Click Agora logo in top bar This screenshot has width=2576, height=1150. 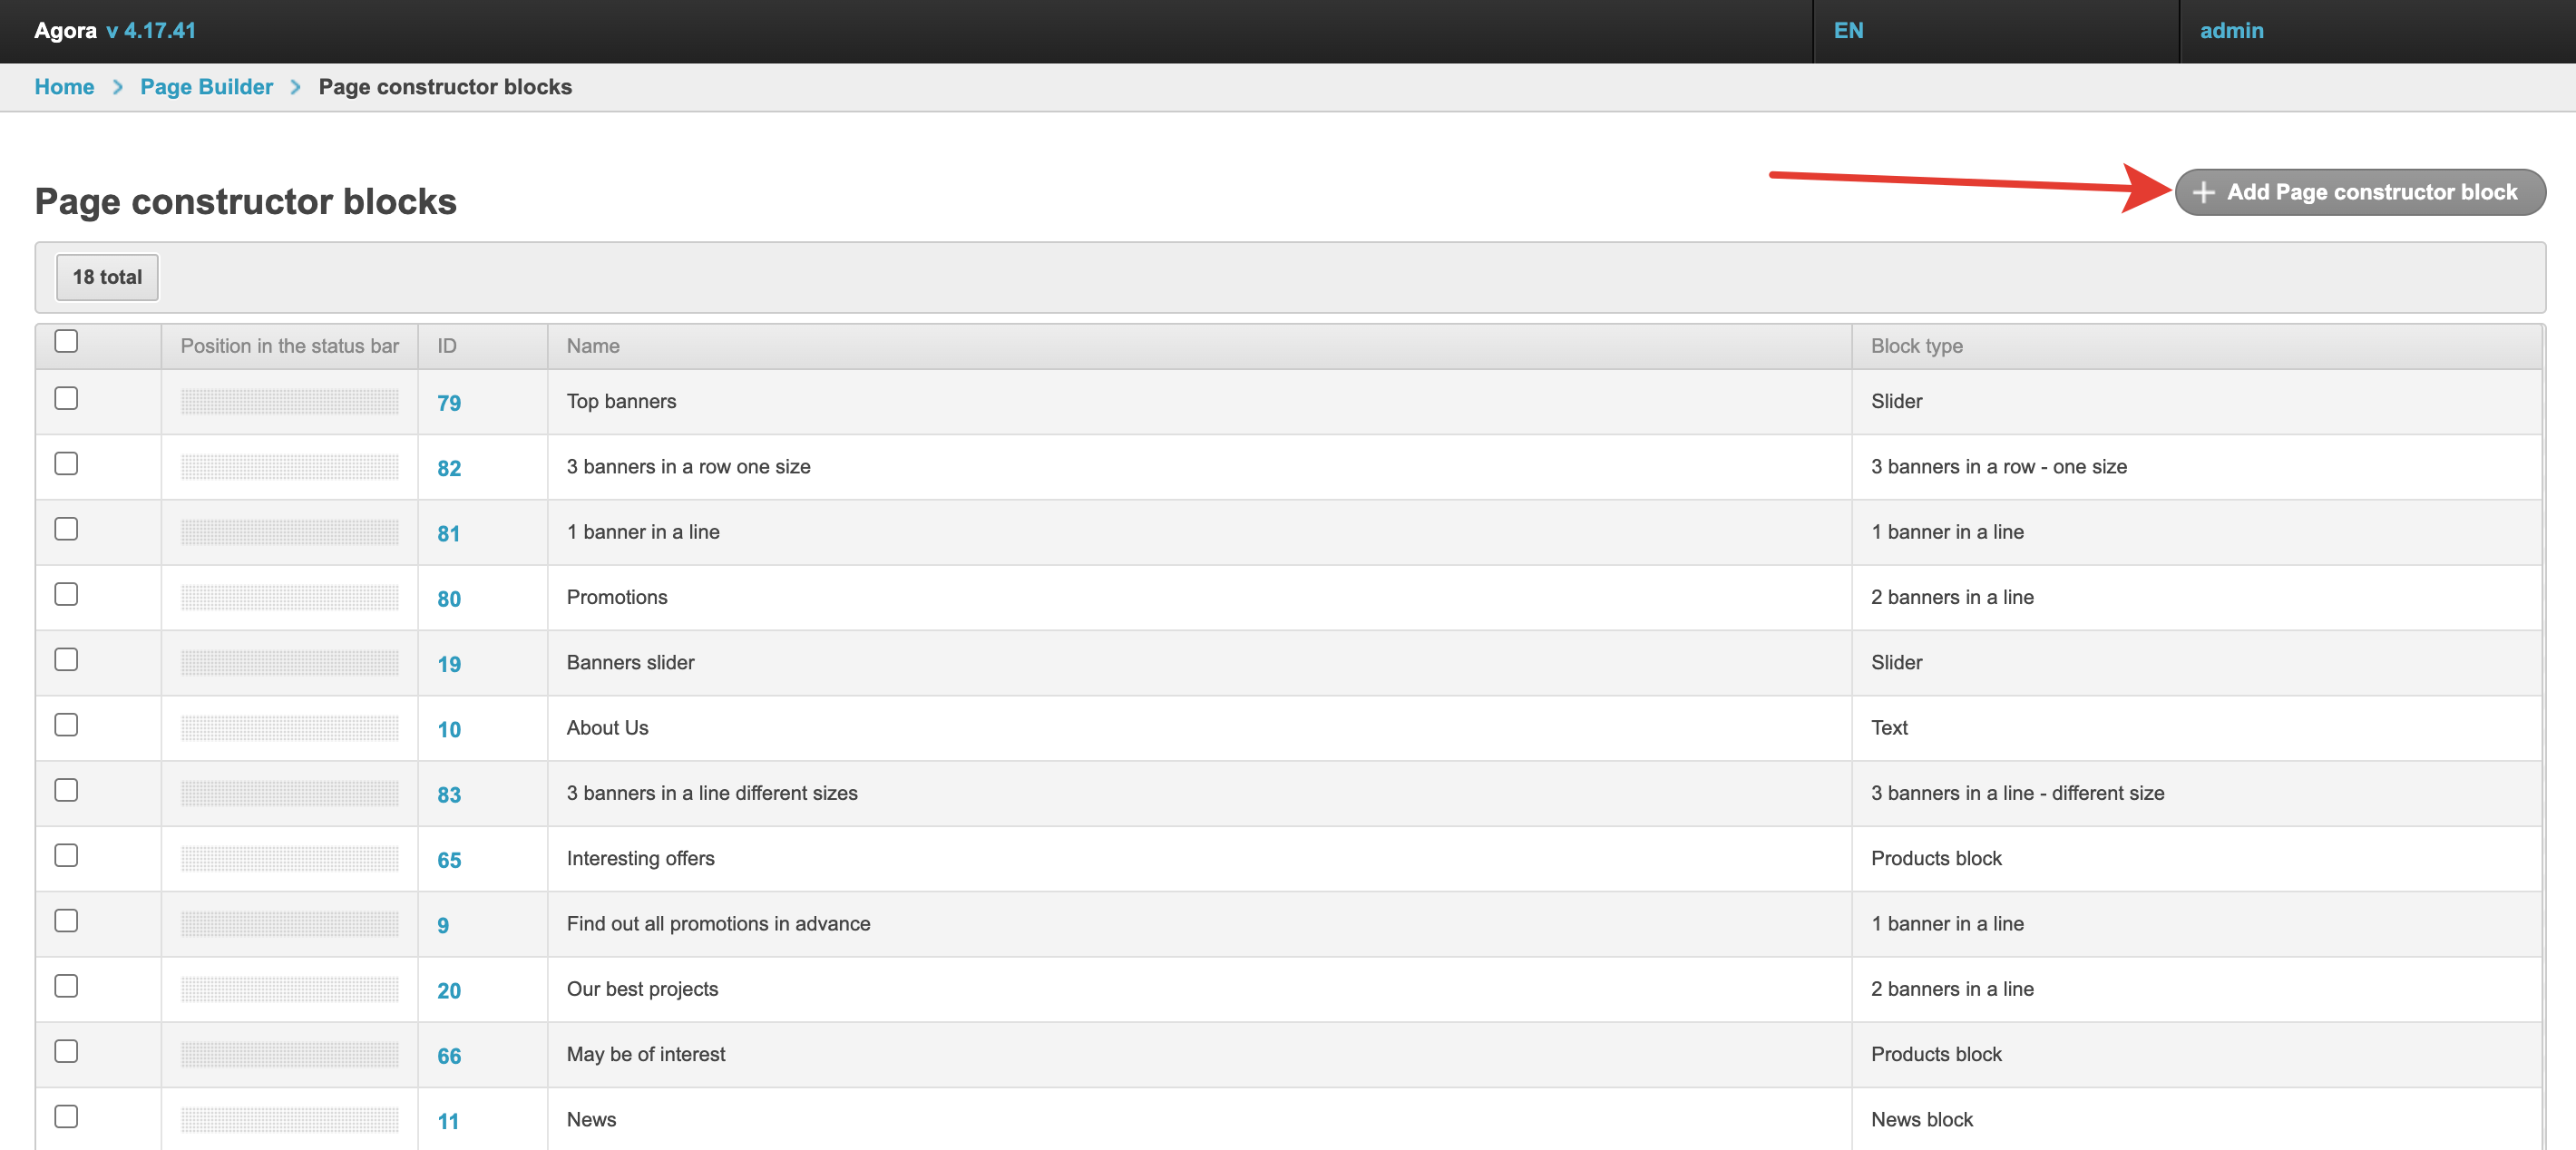(65, 30)
